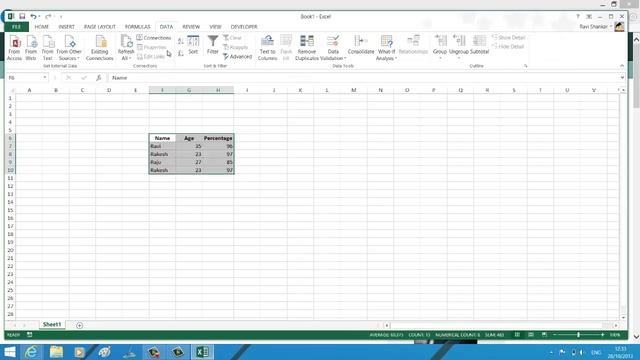Collapse the ribbon chevron
Viewport: 640px width, 360px height.
coord(622,66)
